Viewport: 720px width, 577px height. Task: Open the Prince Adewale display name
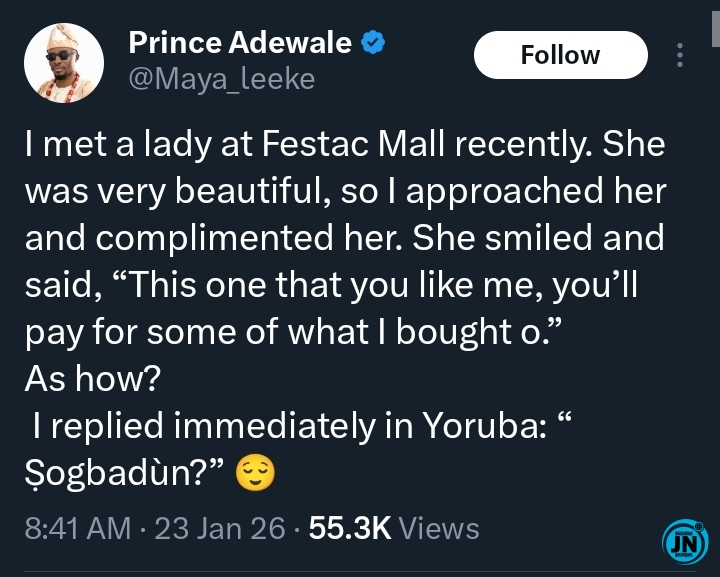240,43
